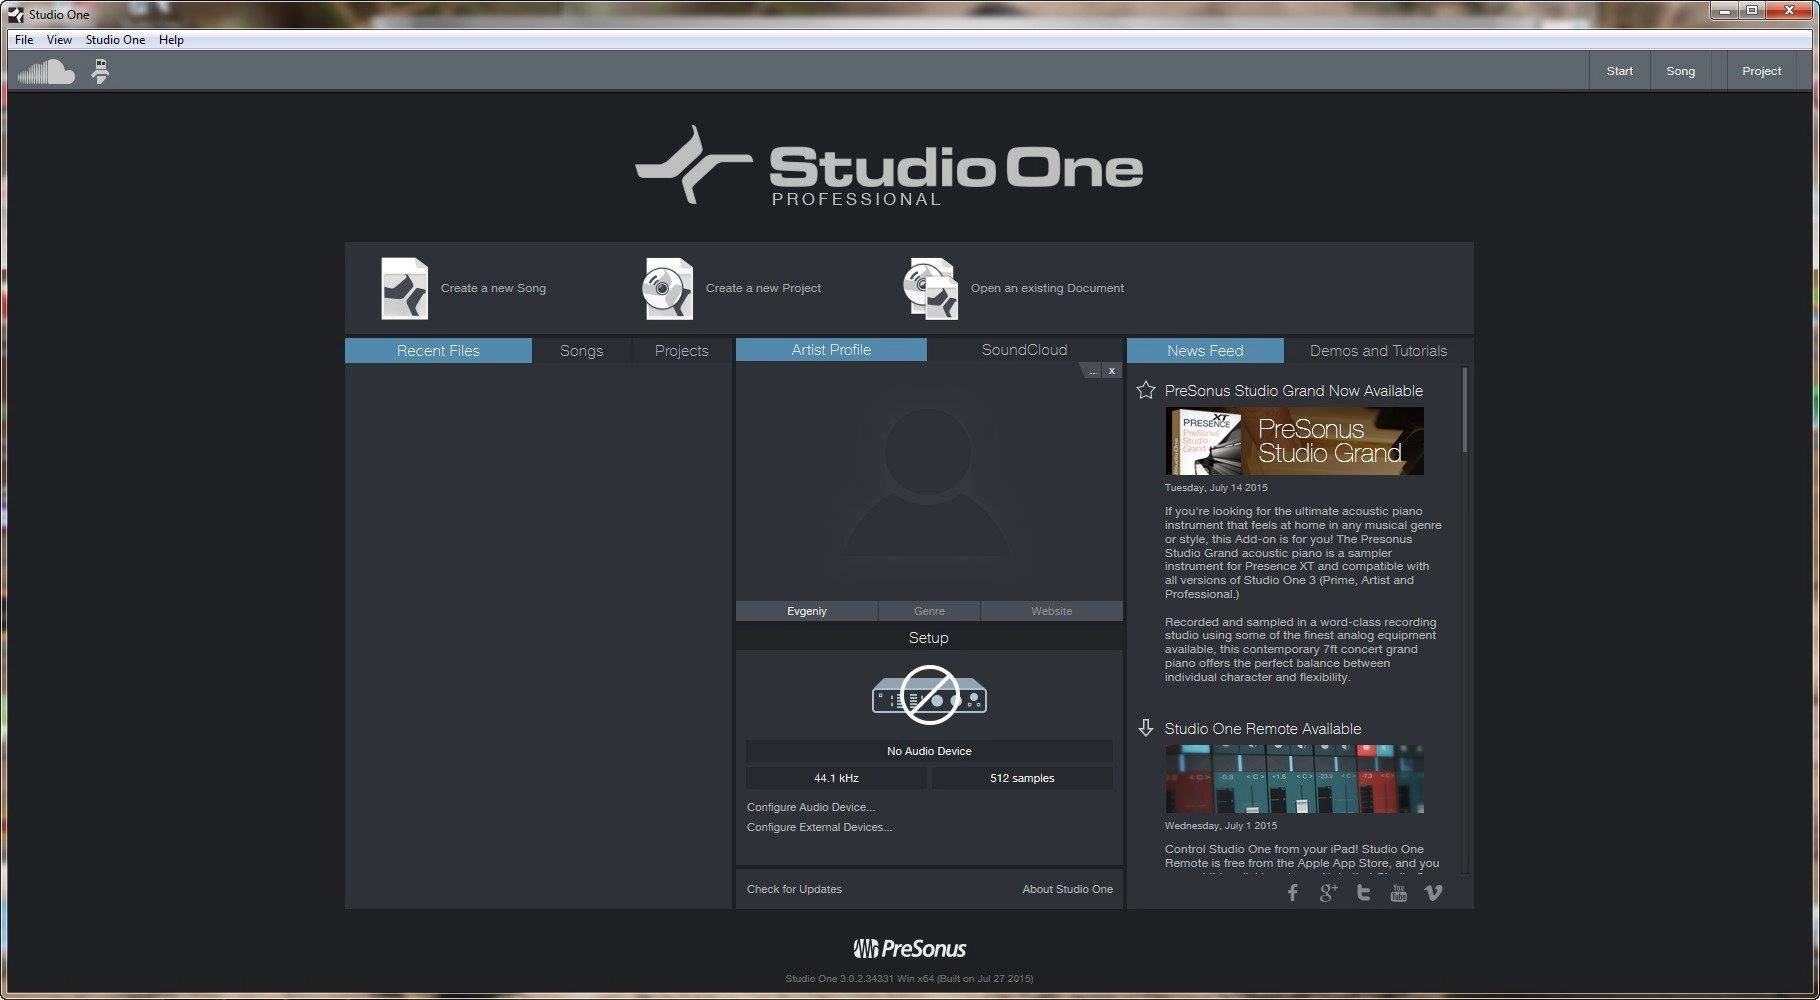Select the Demos and Tutorials tab
The image size is (1820, 1000).
point(1378,351)
